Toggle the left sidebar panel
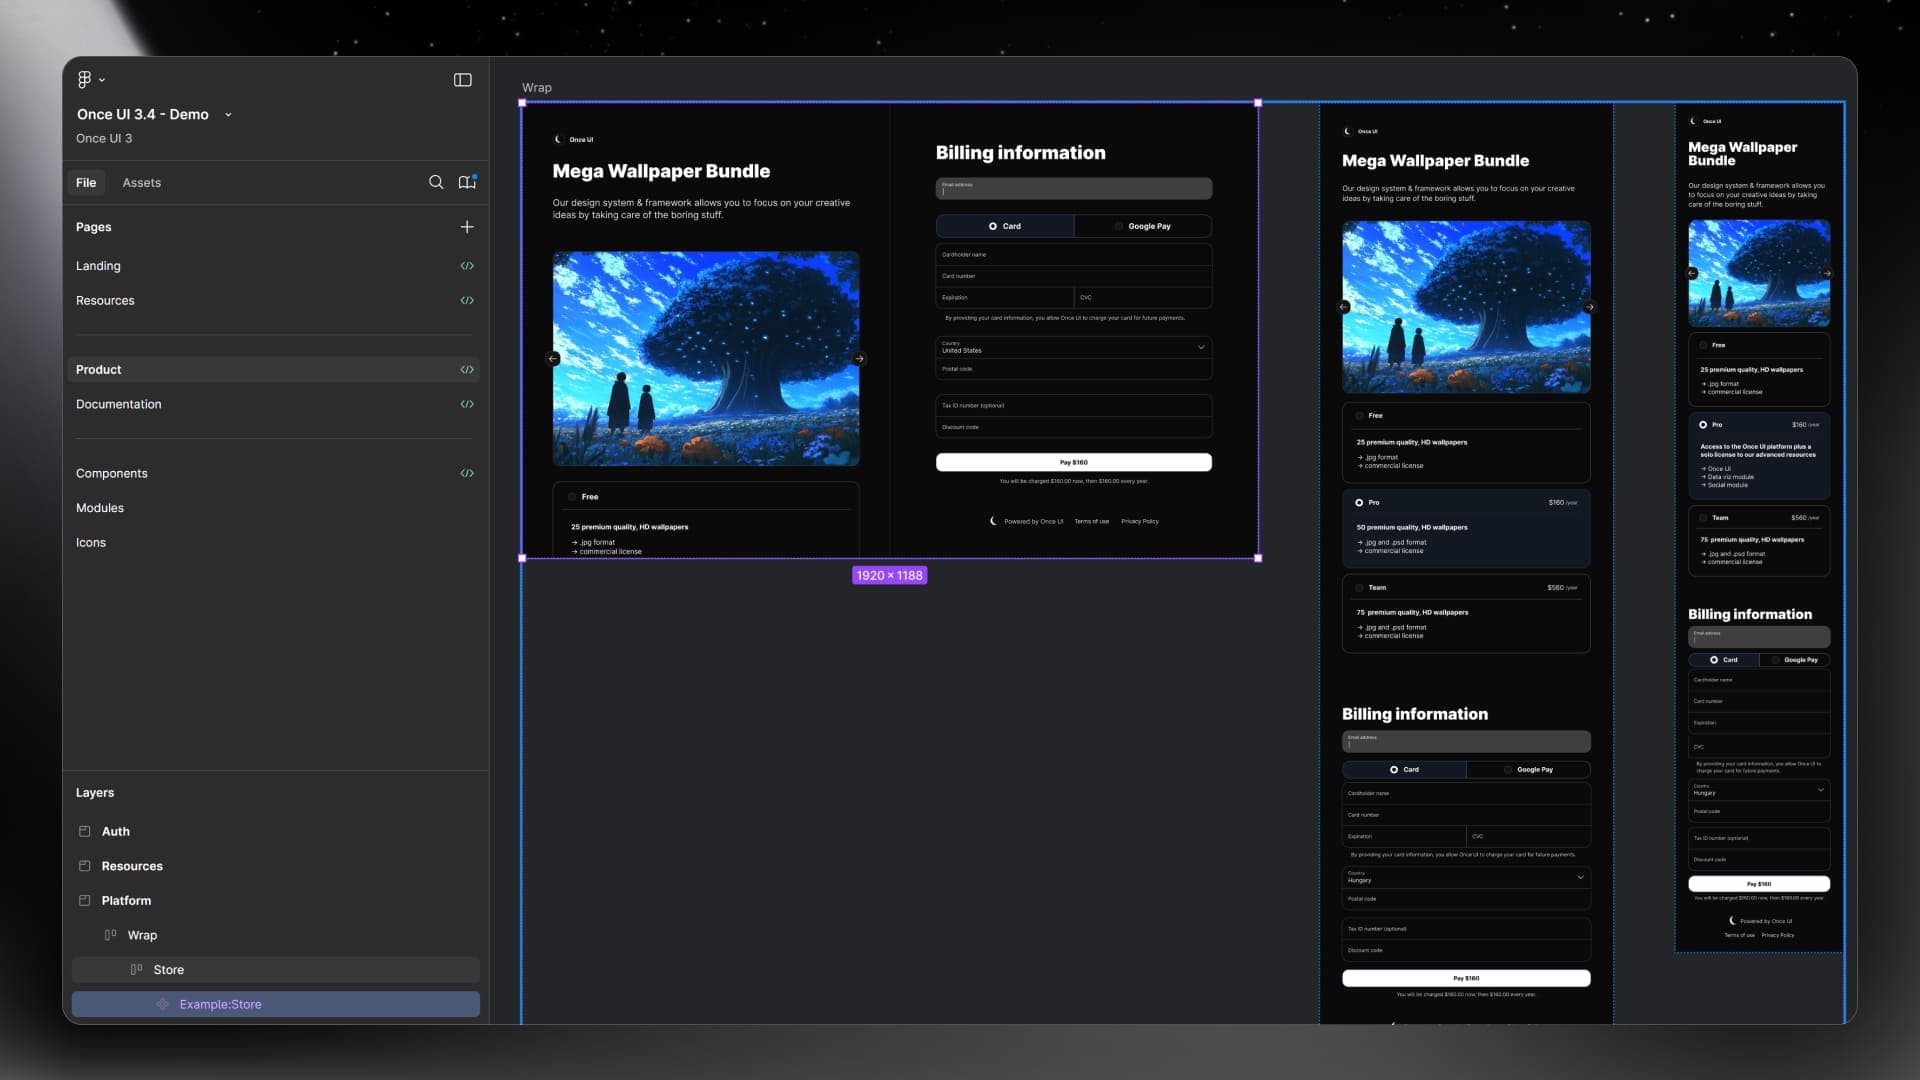The image size is (1920, 1080). tap(462, 79)
